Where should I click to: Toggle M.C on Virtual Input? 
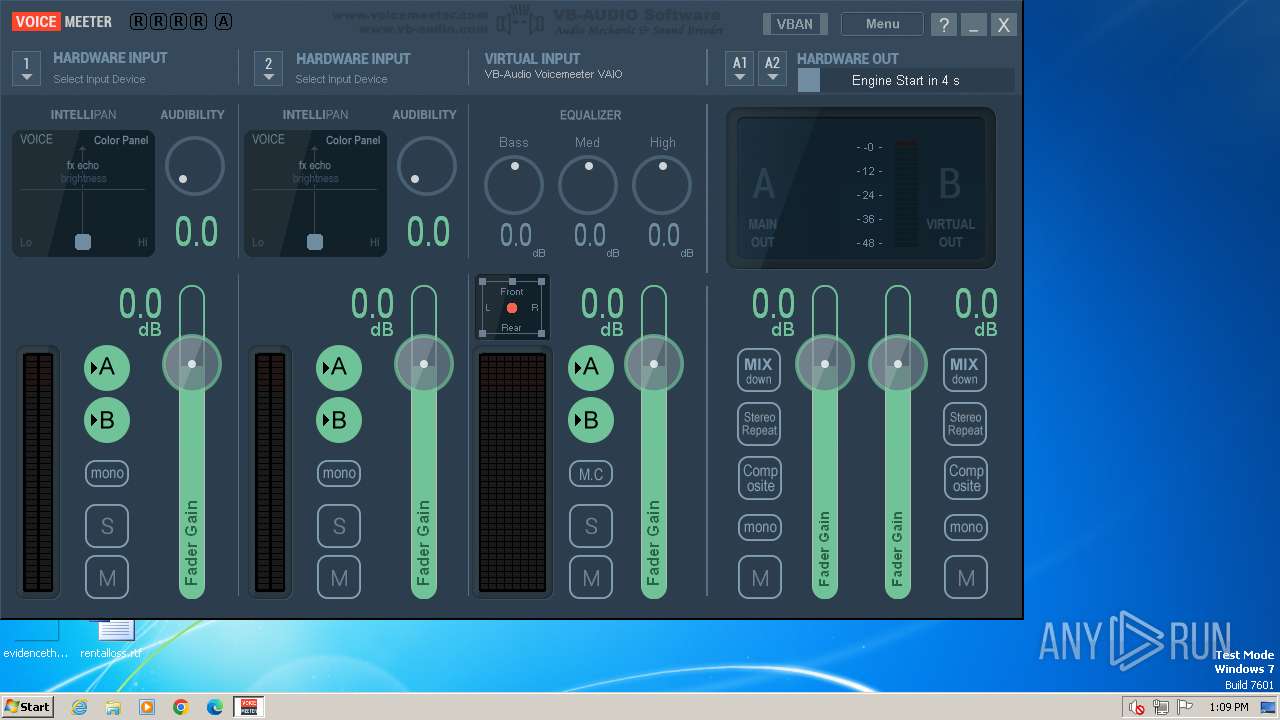[x=591, y=473]
